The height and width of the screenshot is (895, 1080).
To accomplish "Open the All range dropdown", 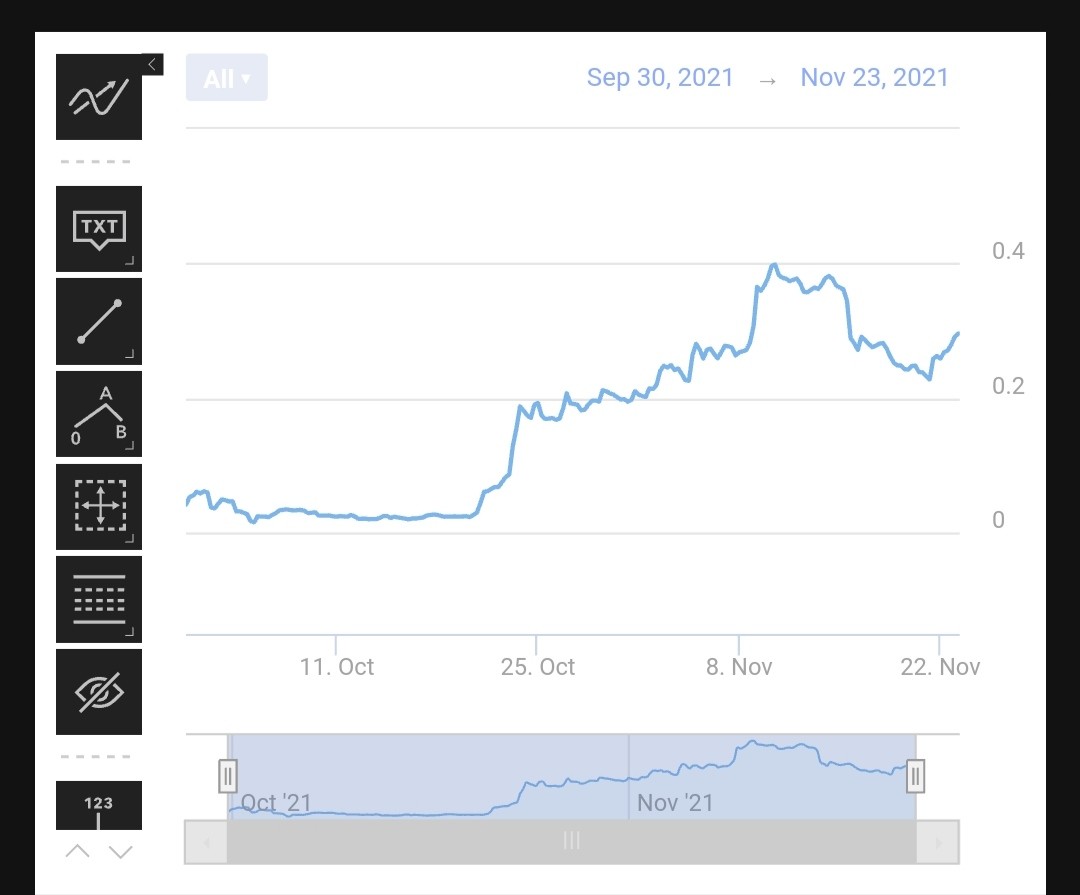I will pyautogui.click(x=227, y=78).
